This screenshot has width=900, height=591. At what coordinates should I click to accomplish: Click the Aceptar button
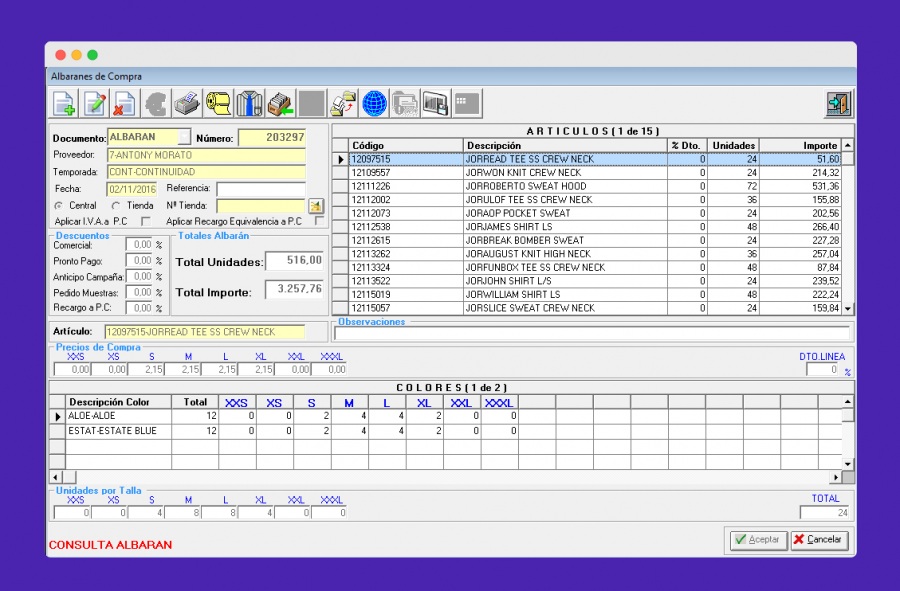pos(758,539)
